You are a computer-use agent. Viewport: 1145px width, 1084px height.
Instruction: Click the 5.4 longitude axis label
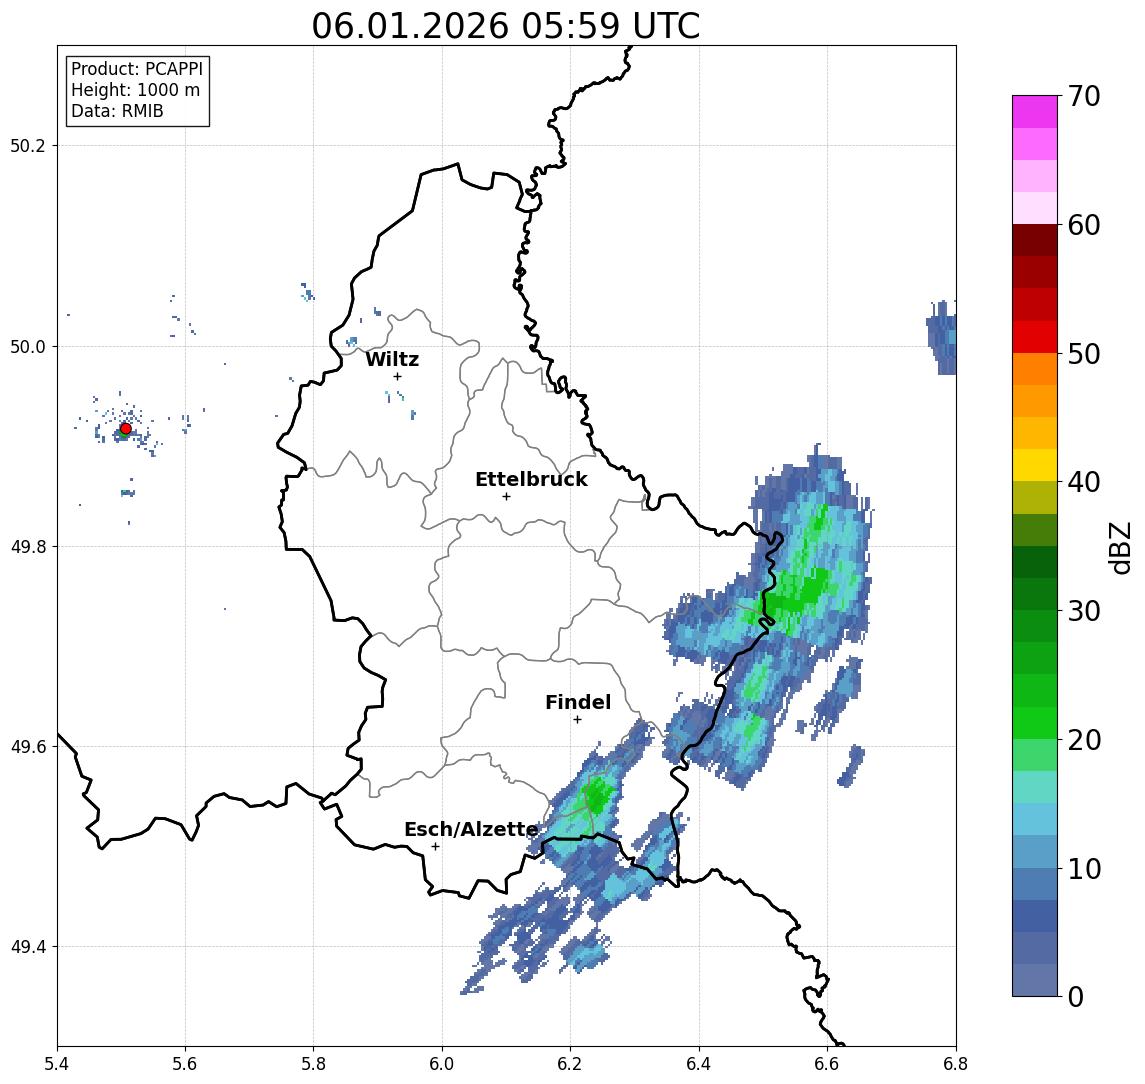pyautogui.click(x=57, y=1064)
